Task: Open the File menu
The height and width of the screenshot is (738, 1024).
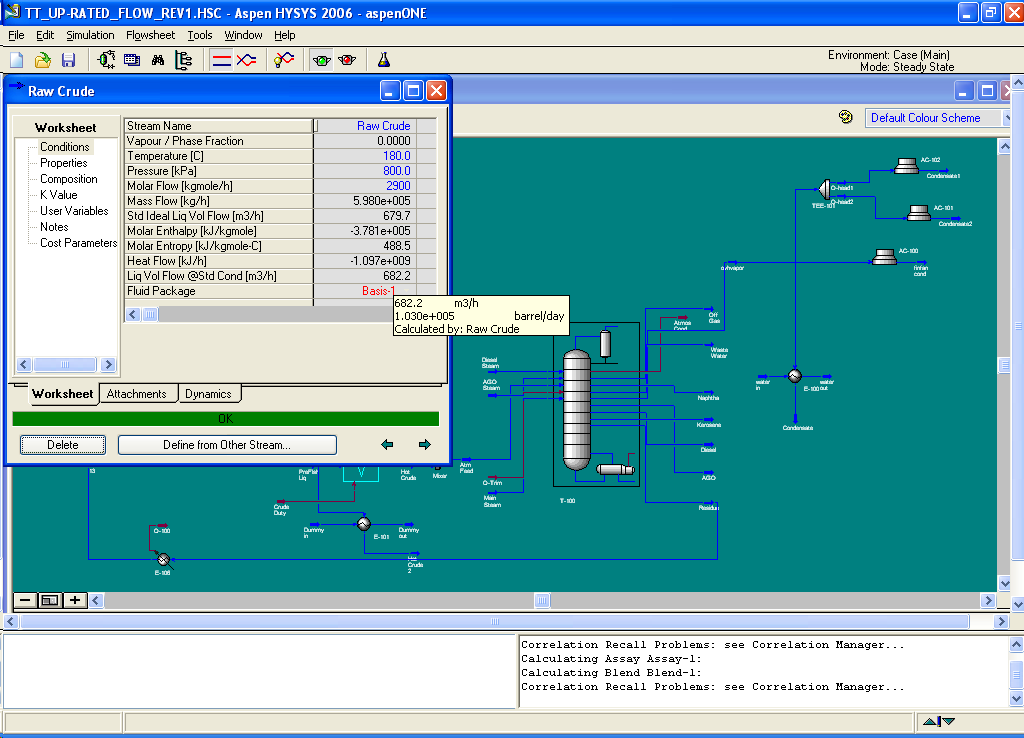Action: (x=16, y=35)
